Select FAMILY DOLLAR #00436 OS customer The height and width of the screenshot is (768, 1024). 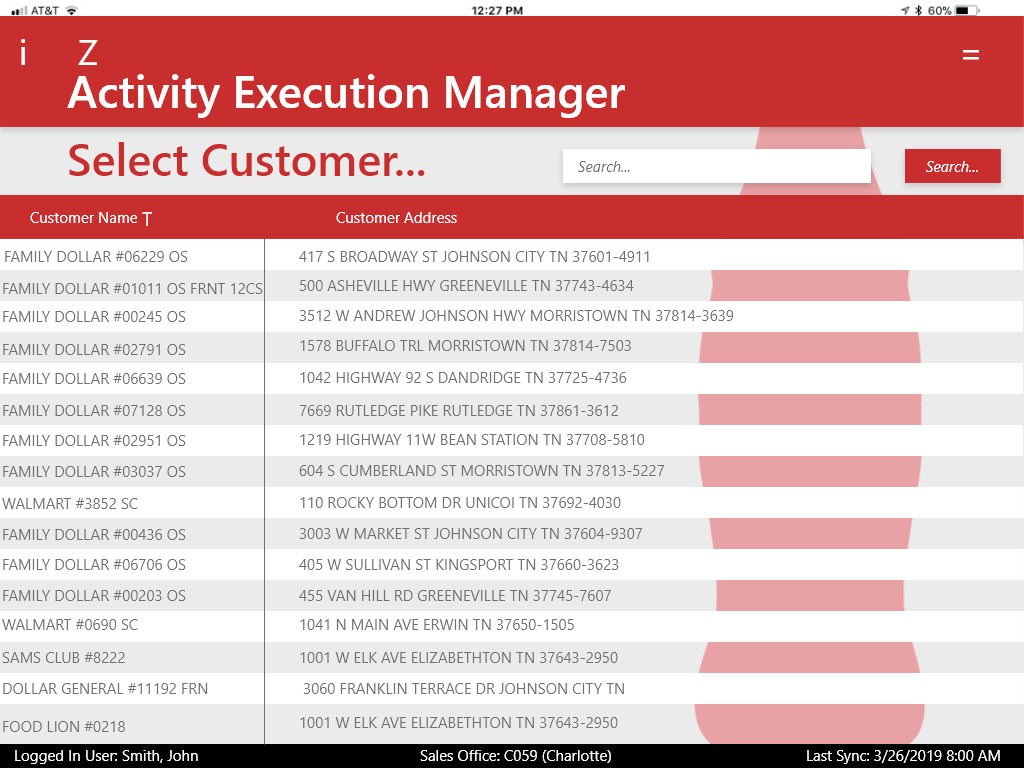[x=94, y=534]
